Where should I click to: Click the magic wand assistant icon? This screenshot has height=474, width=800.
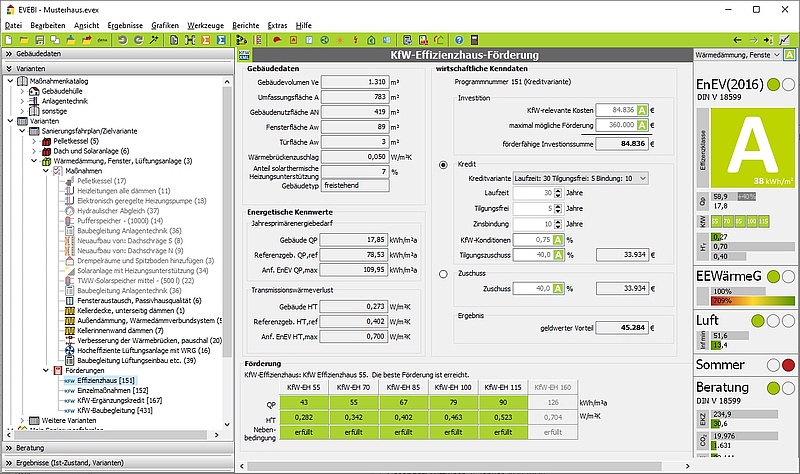154,40
